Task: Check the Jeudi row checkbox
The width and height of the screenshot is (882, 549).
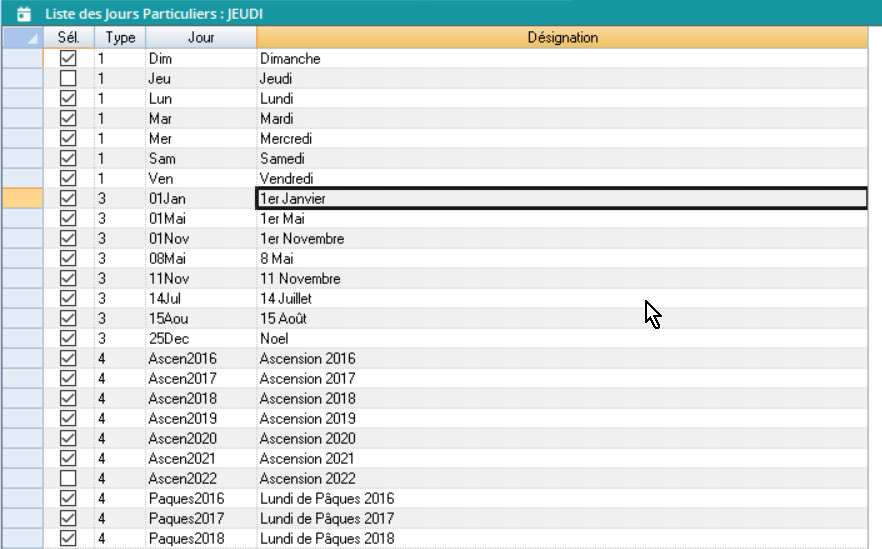Action: coord(68,79)
